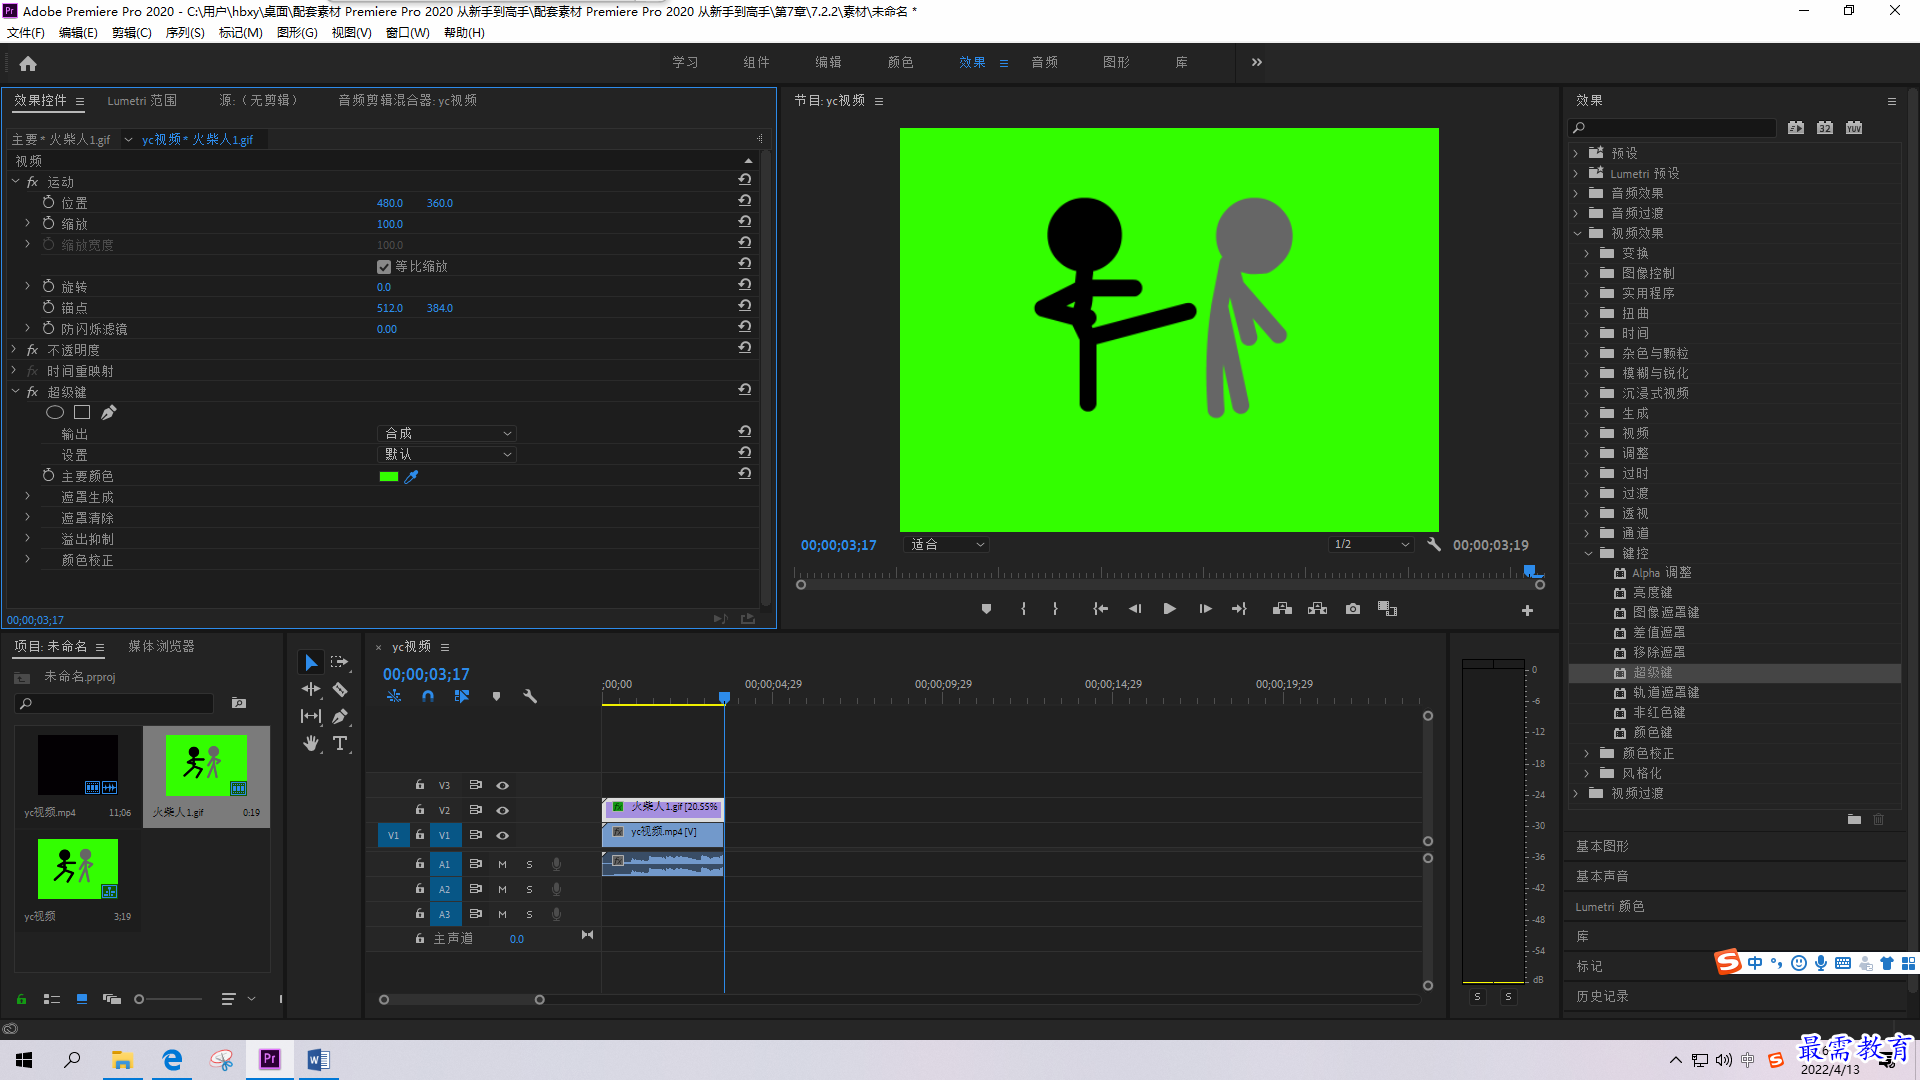The height and width of the screenshot is (1080, 1920).
Task: Click the Lift button
Action: tap(1282, 609)
